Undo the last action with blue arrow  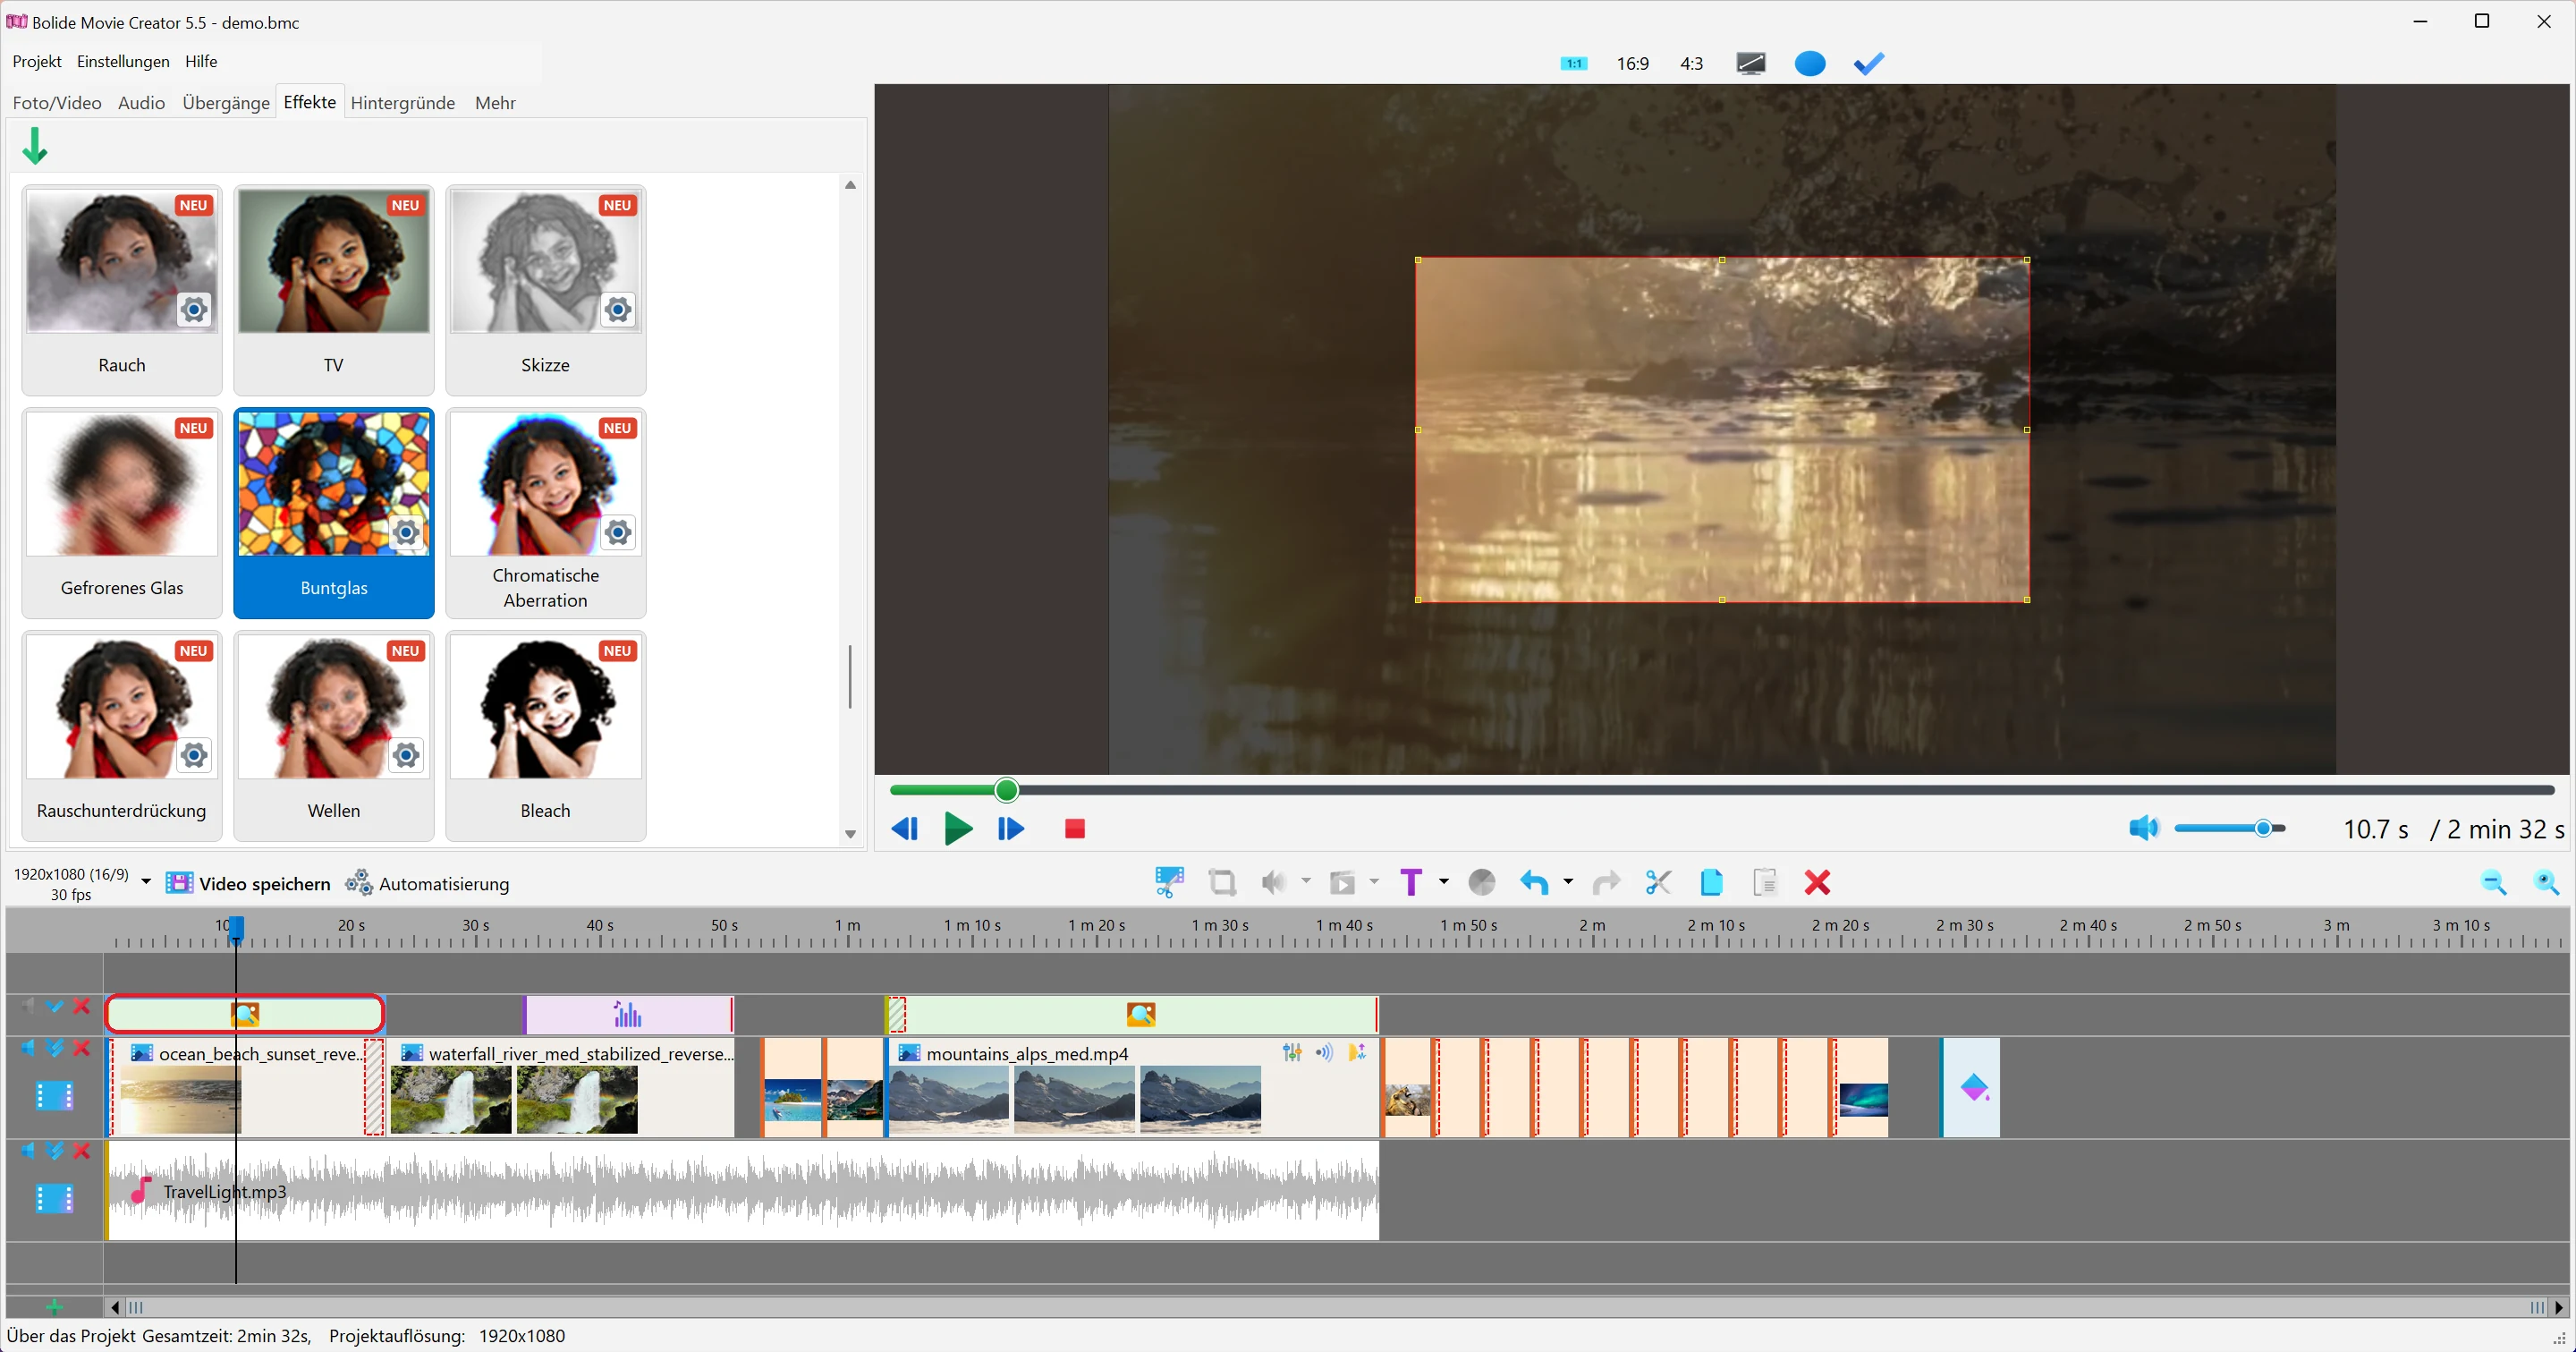(1534, 882)
